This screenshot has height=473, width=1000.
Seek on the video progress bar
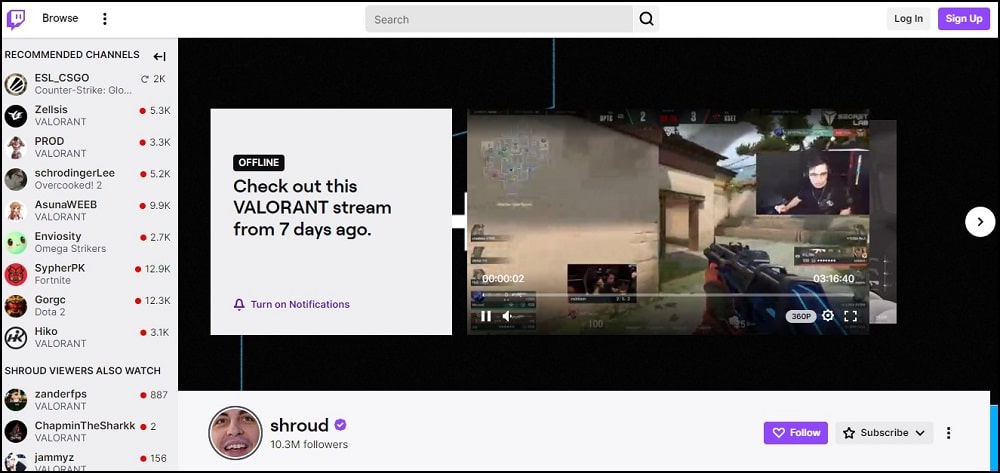(668, 295)
